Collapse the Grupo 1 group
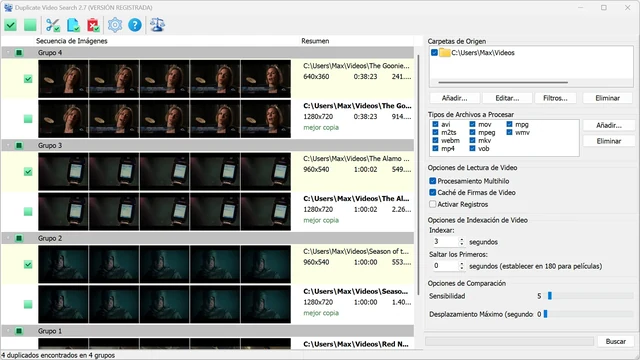 [x=8, y=331]
